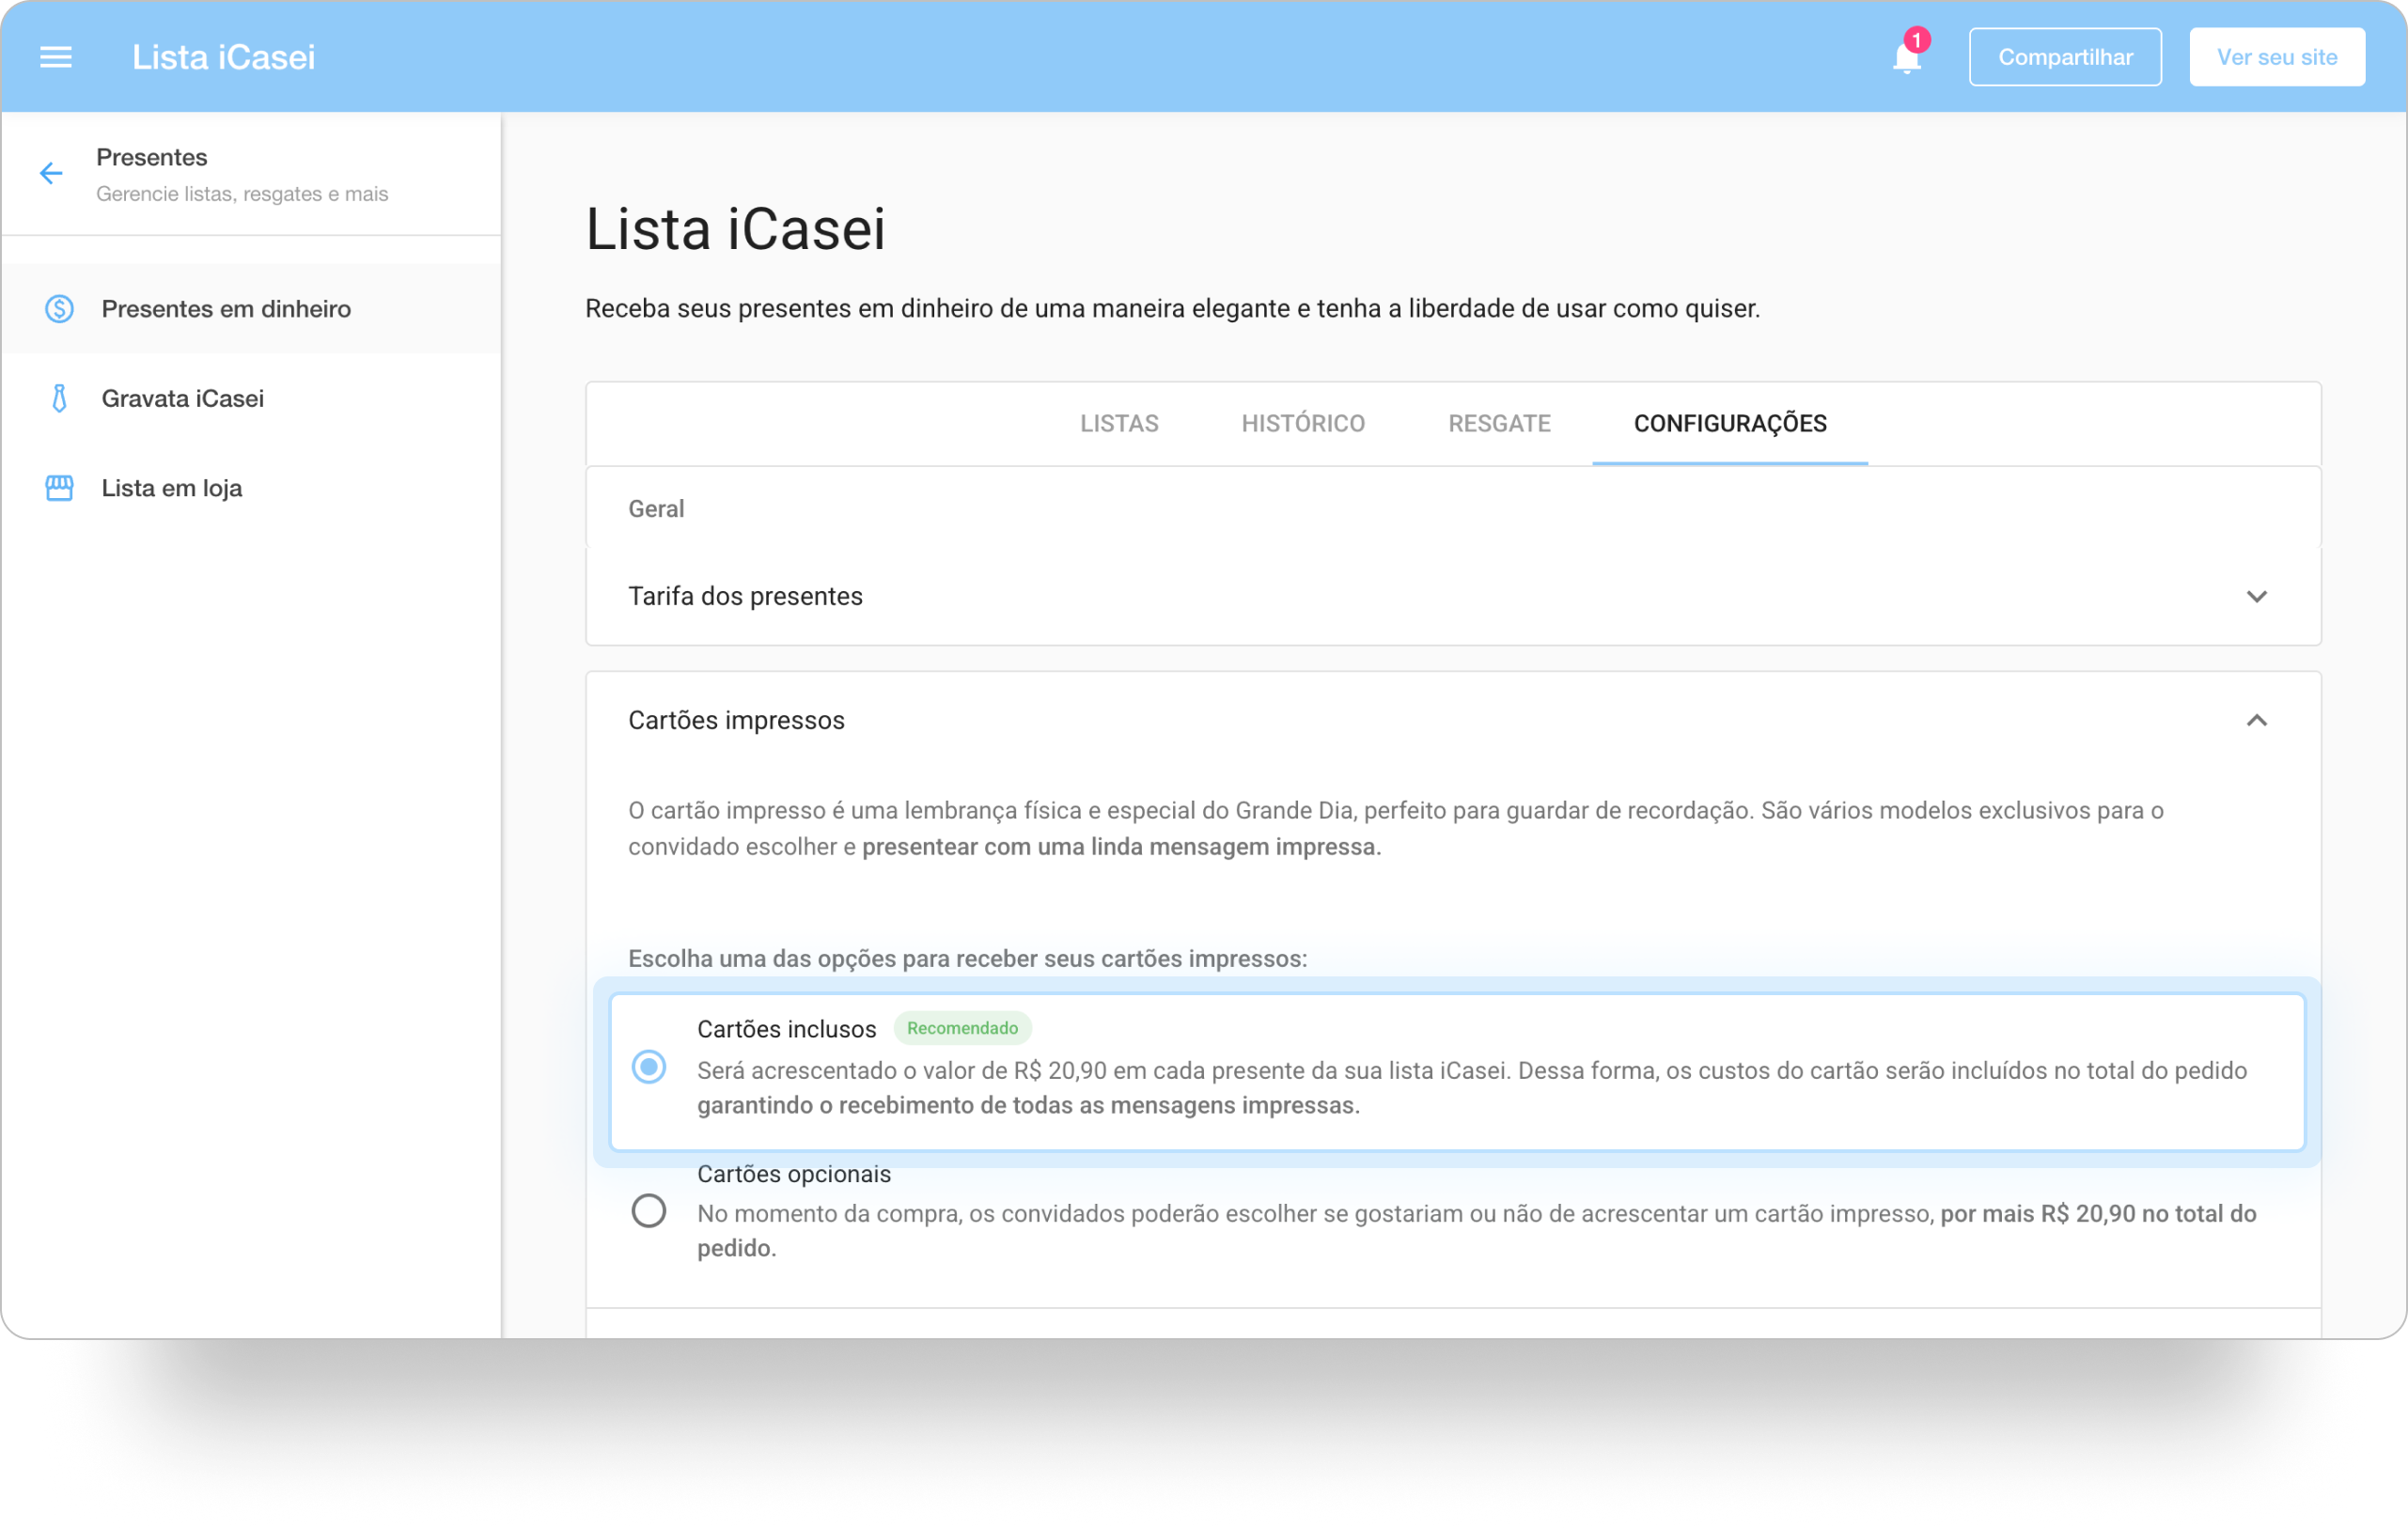
Task: Switch to the HISTÓRICO tab
Action: 1303,423
